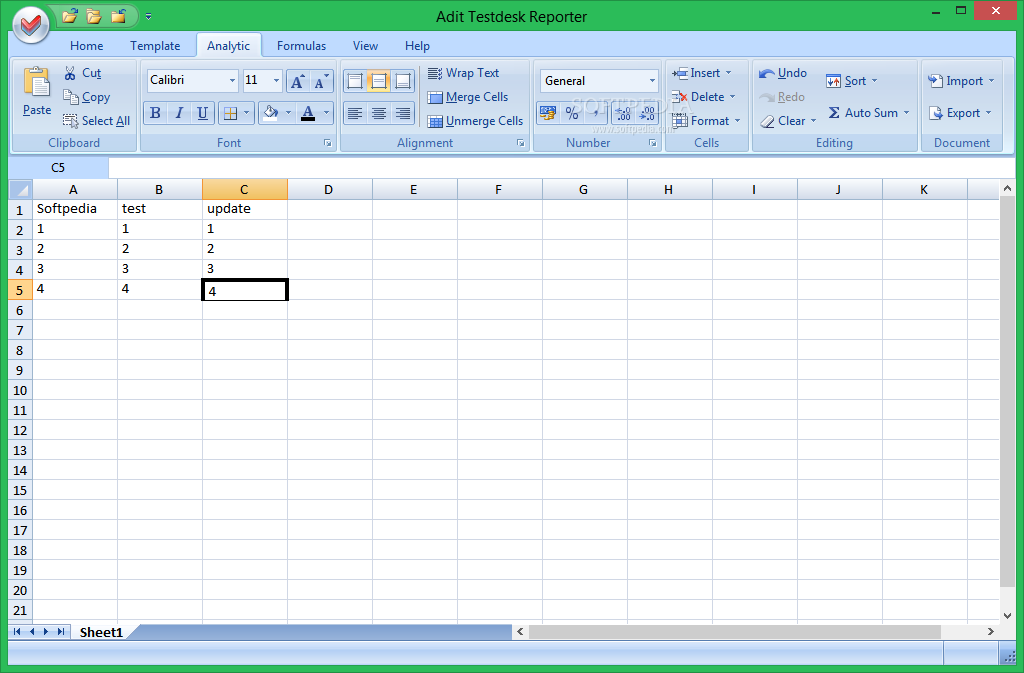
Task: Click the Export document icon
Action: tap(935, 113)
